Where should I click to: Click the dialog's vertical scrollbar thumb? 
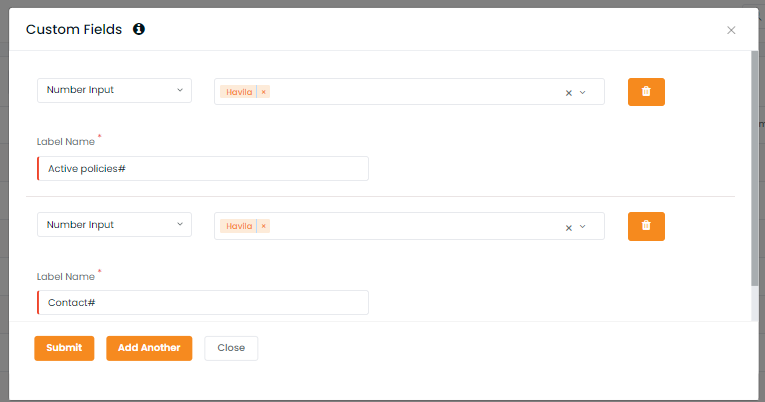pyautogui.click(x=754, y=168)
